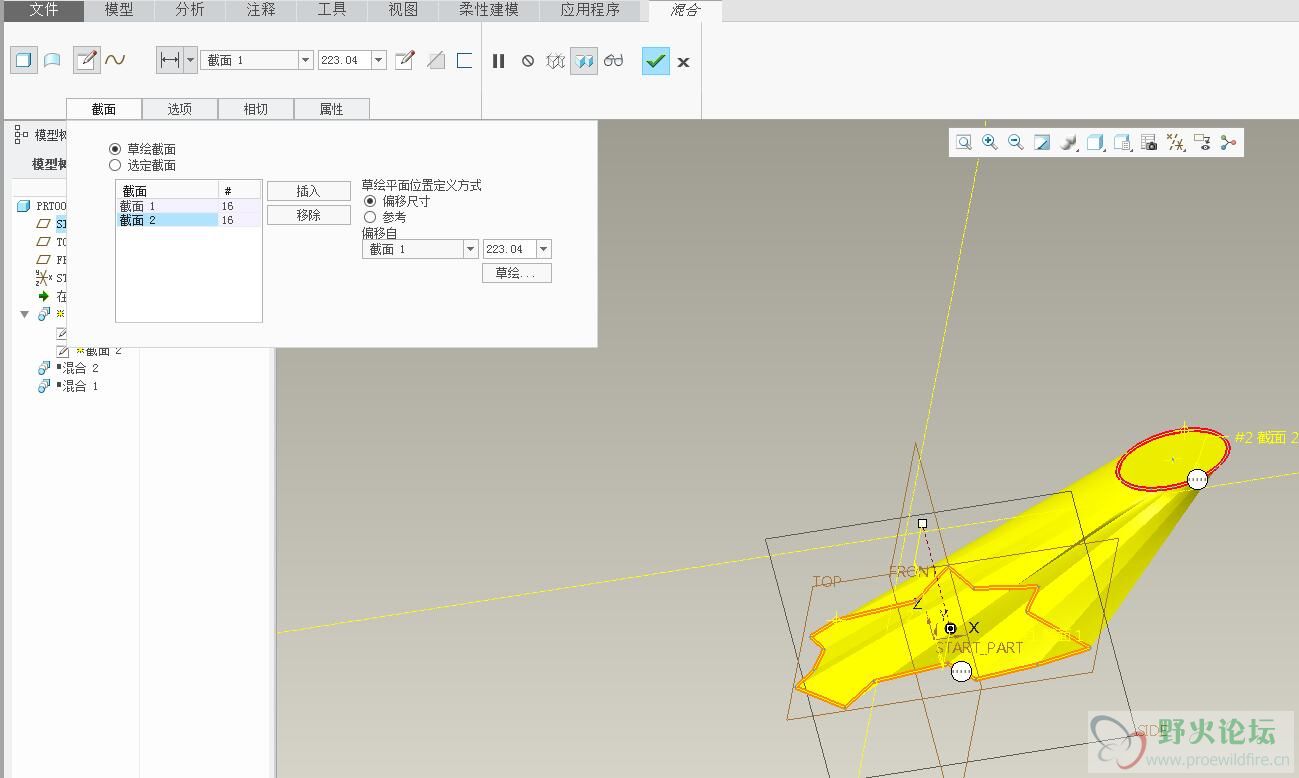Screen dimensions: 1299x778
Task: Click the offset dimension type icon
Action: pyautogui.click(x=169, y=60)
